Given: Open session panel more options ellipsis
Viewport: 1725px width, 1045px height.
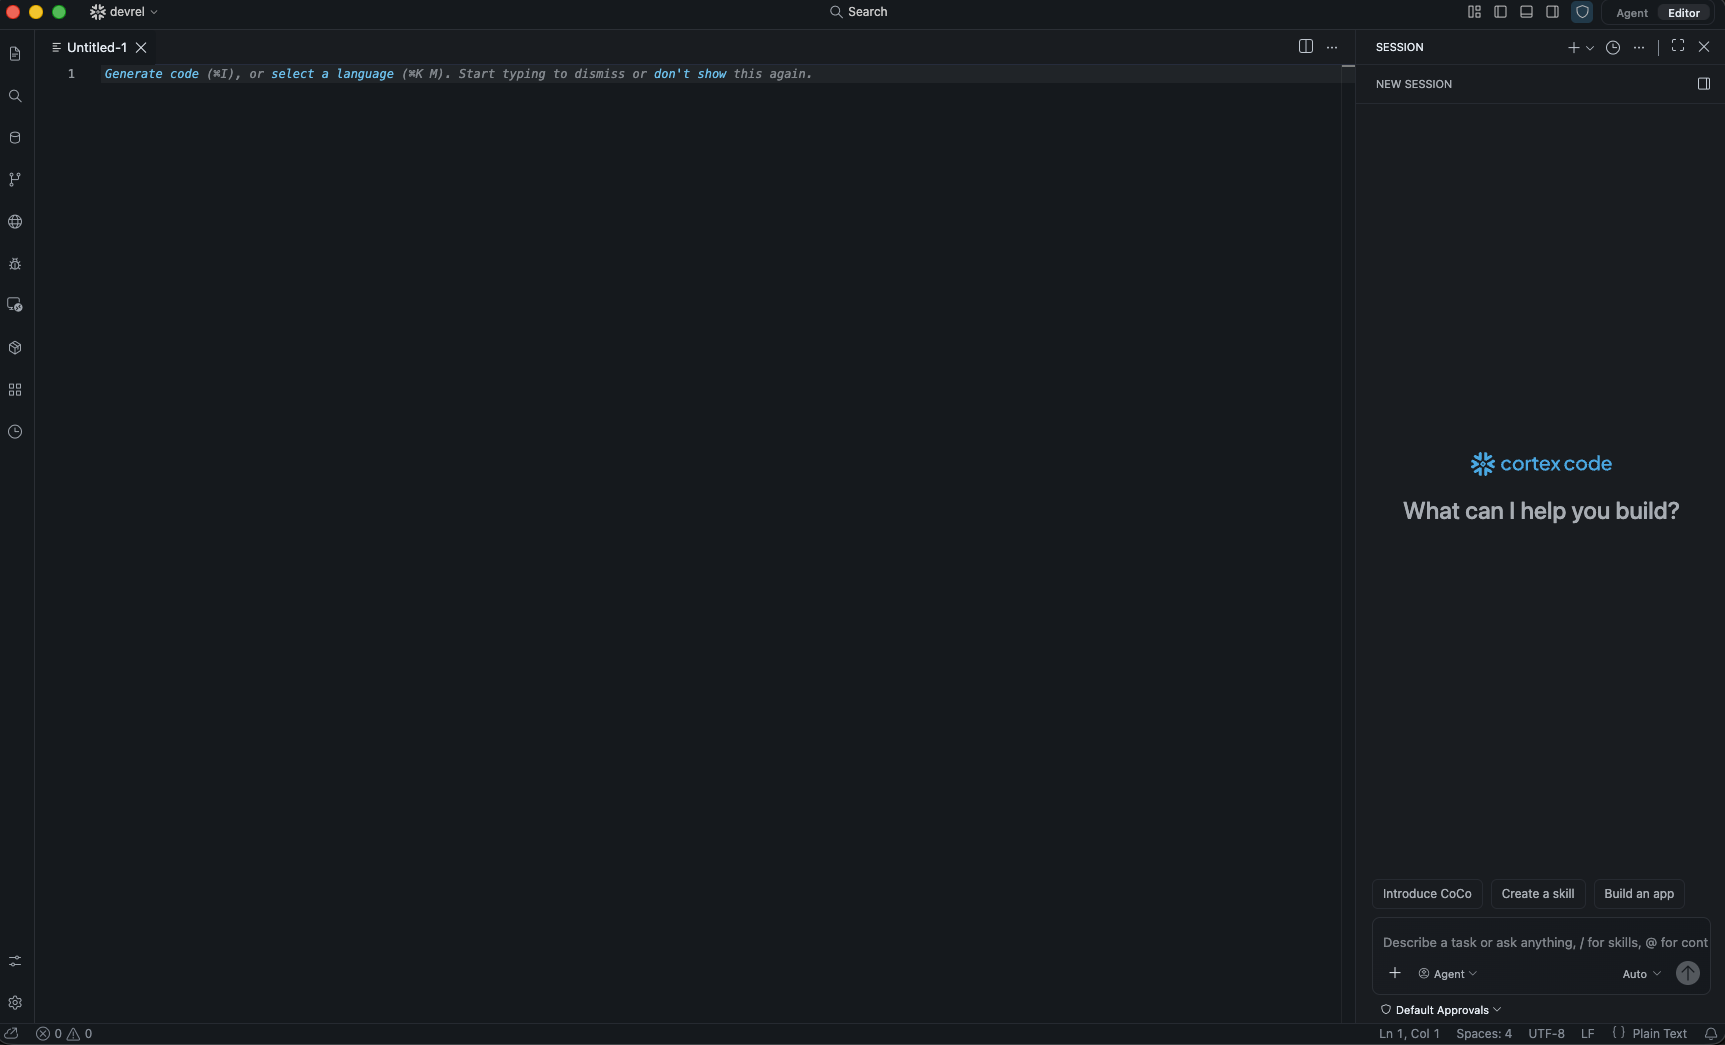Looking at the screenshot, I should [x=1639, y=47].
